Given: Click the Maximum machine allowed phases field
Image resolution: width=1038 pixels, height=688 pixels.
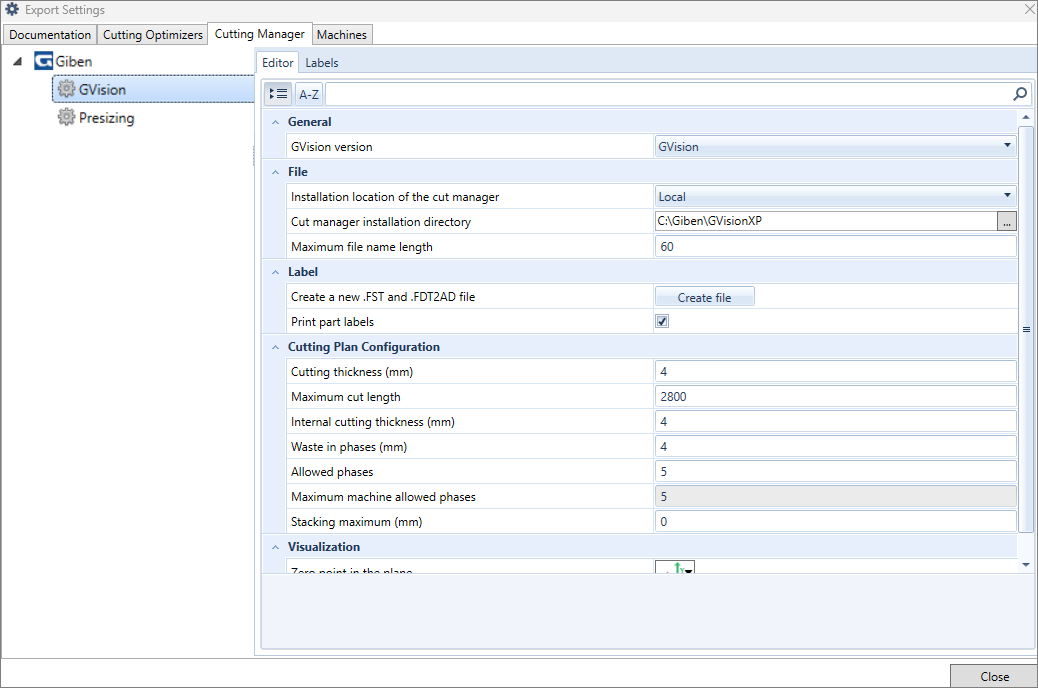Looking at the screenshot, I should click(835, 497).
